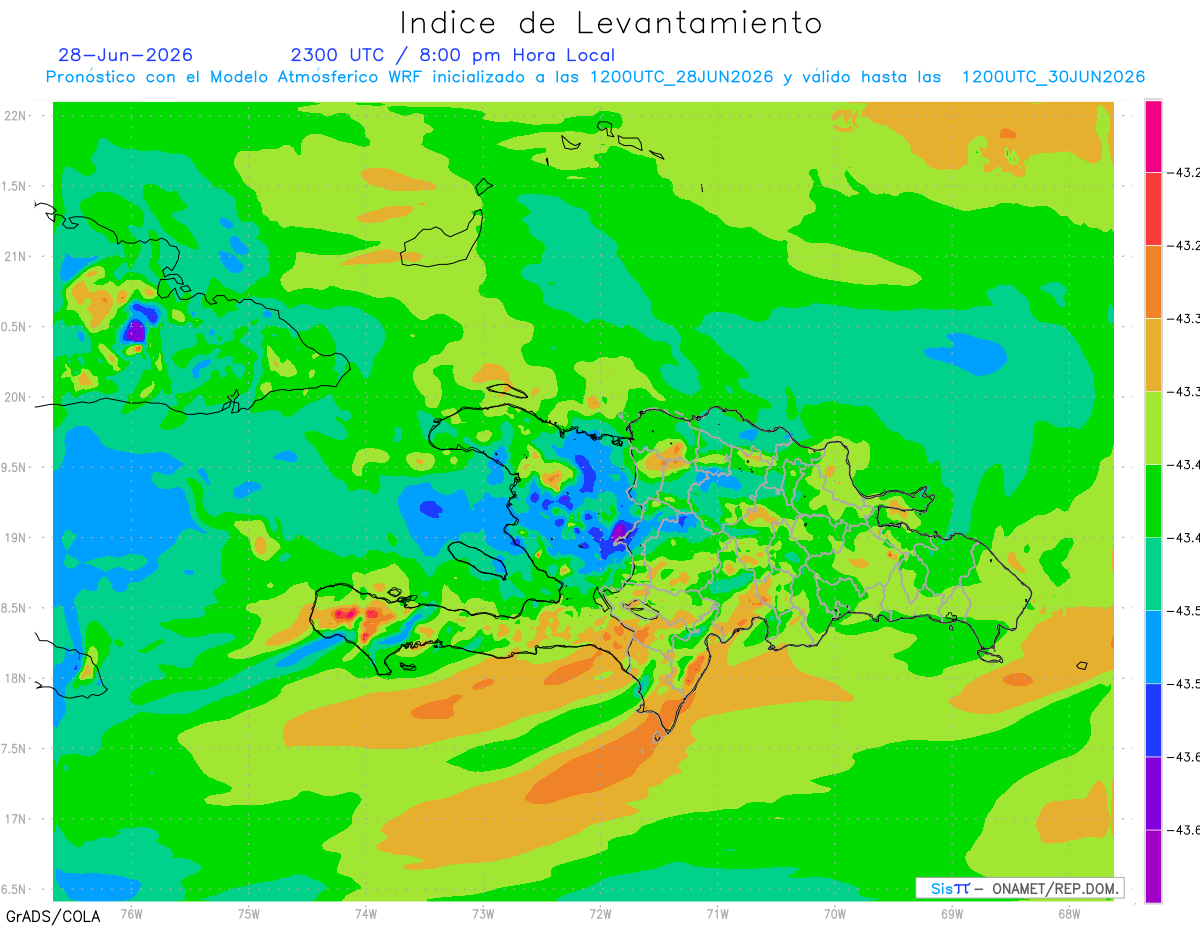Click the red swatch on the color bar

1153,209
